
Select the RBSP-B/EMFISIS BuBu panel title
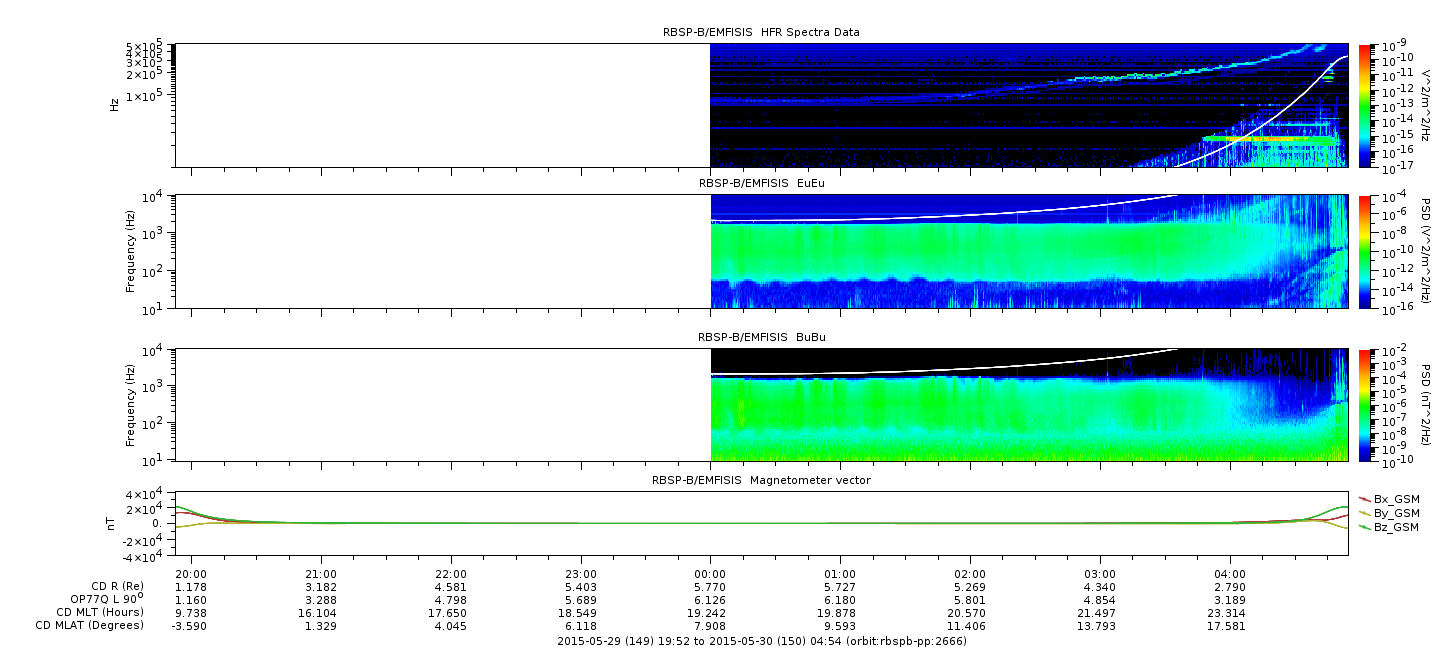(760, 337)
